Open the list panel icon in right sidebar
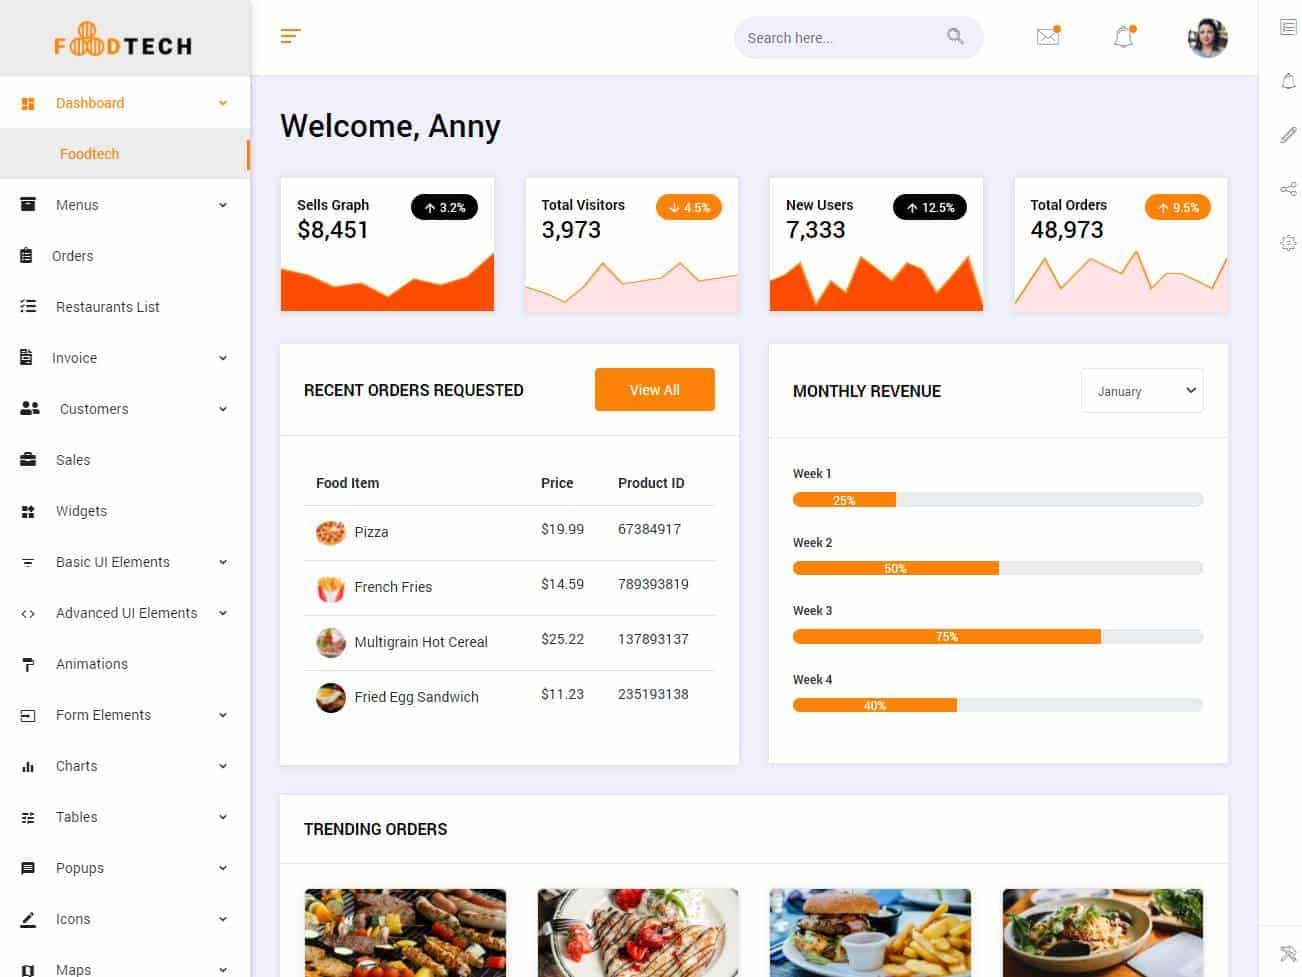The width and height of the screenshot is (1302, 977). coord(1288,27)
